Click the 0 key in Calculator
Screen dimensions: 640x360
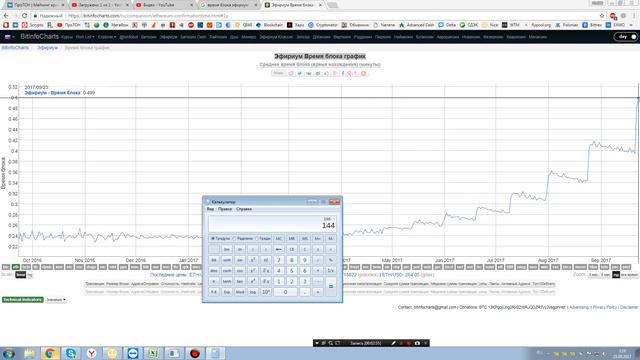[x=285, y=292]
